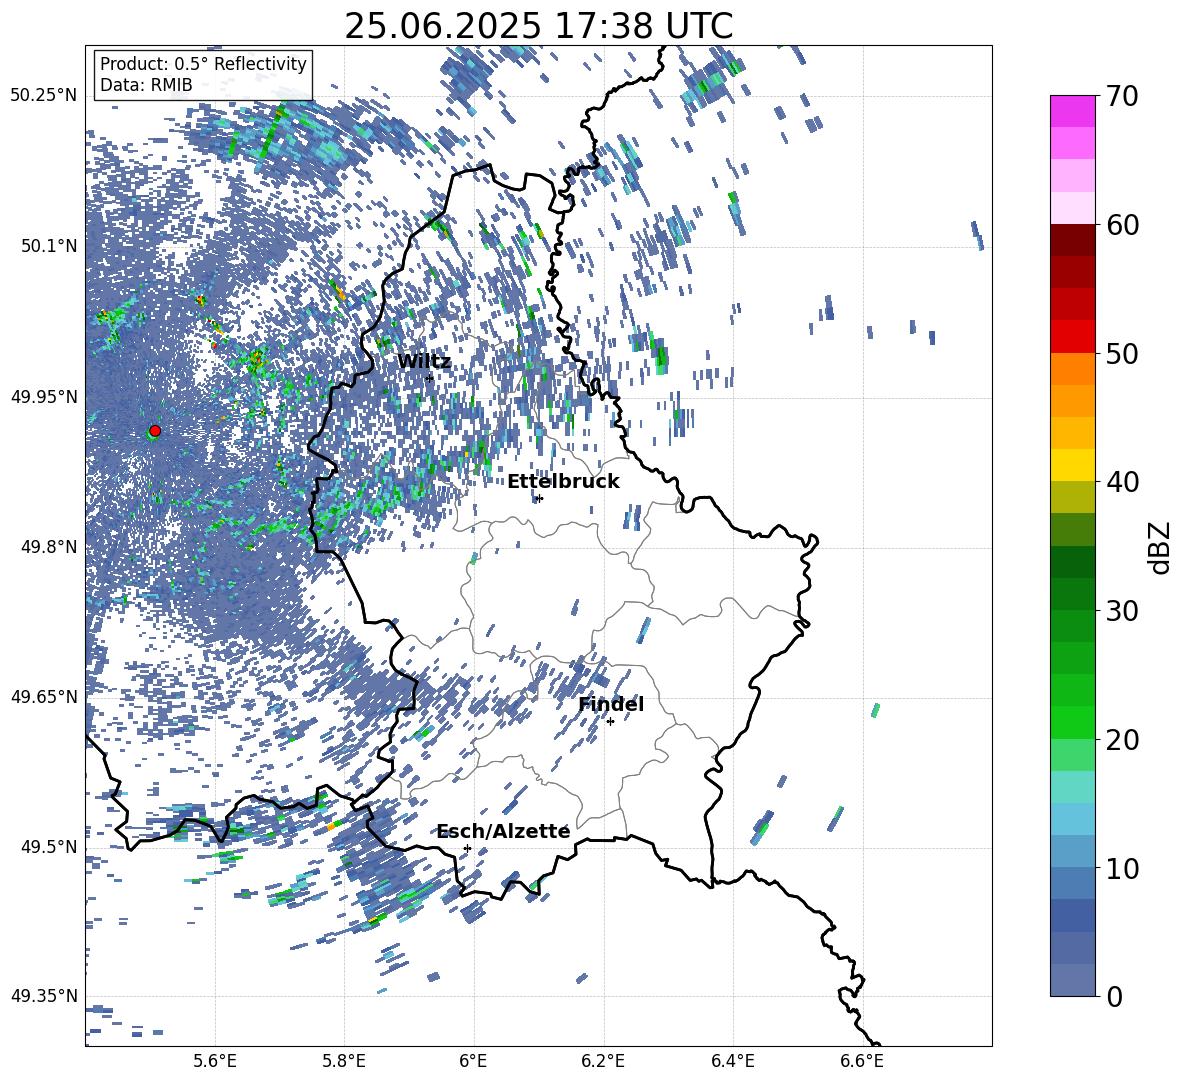The height and width of the screenshot is (1081, 1184).
Task: Click the Ettelbruck city label
Action: 563,481
